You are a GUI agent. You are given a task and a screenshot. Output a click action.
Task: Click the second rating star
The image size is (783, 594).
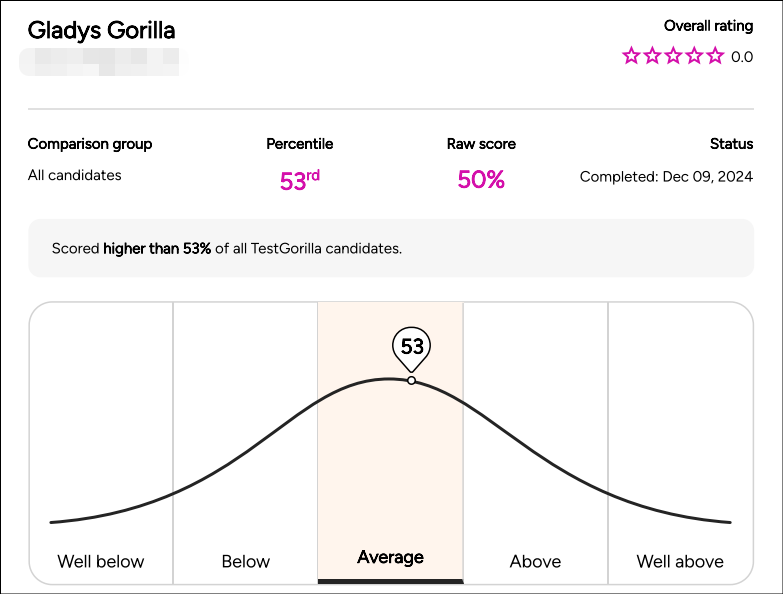(652, 55)
